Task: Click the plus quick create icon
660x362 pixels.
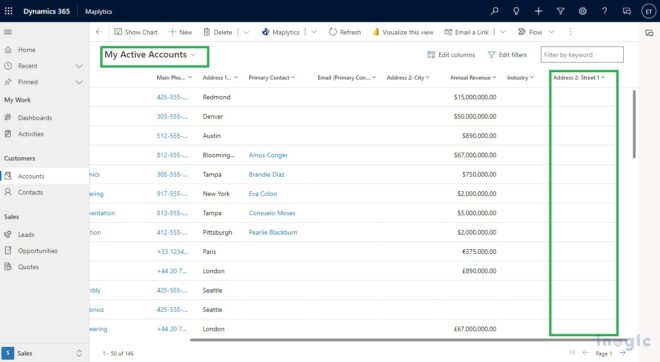Action: [538, 11]
